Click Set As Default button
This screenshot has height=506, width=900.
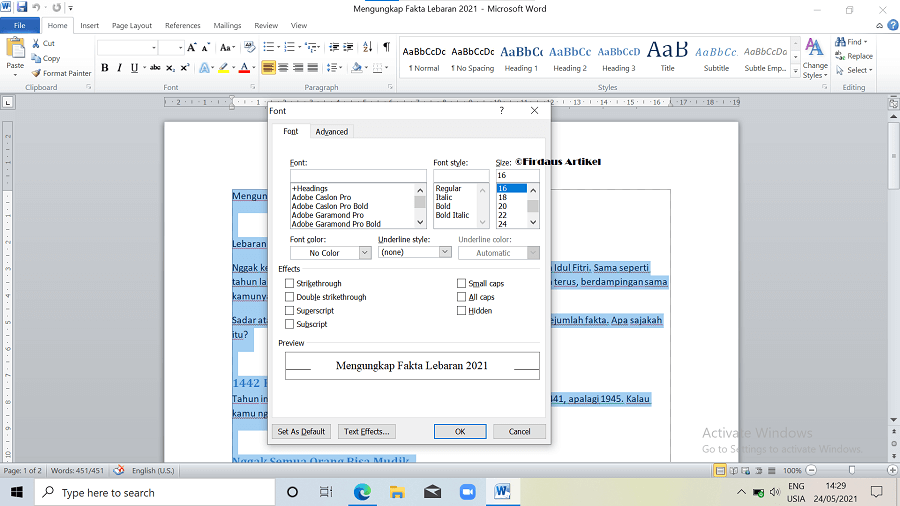301,431
